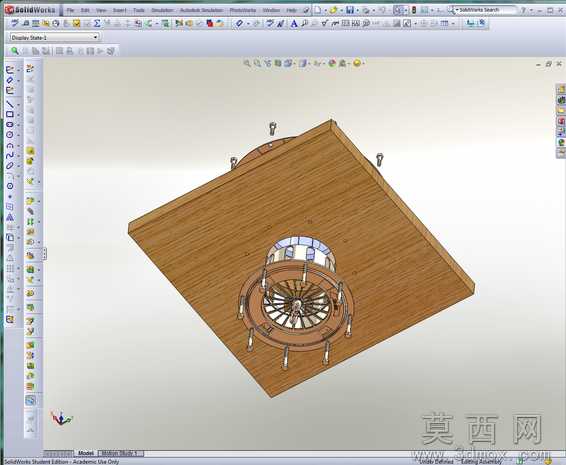
Task: Open the PhotoWorks menu
Action: (243, 10)
